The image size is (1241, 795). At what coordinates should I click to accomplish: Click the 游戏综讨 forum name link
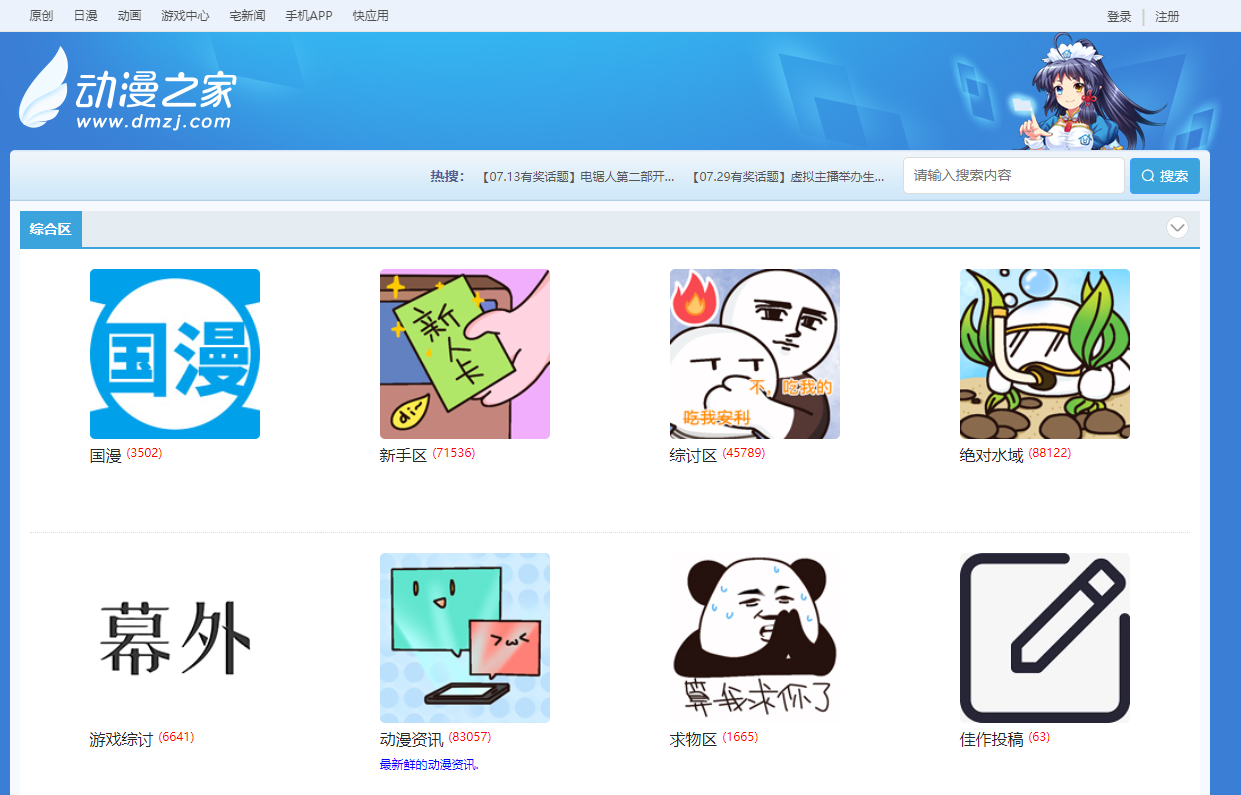click(122, 740)
